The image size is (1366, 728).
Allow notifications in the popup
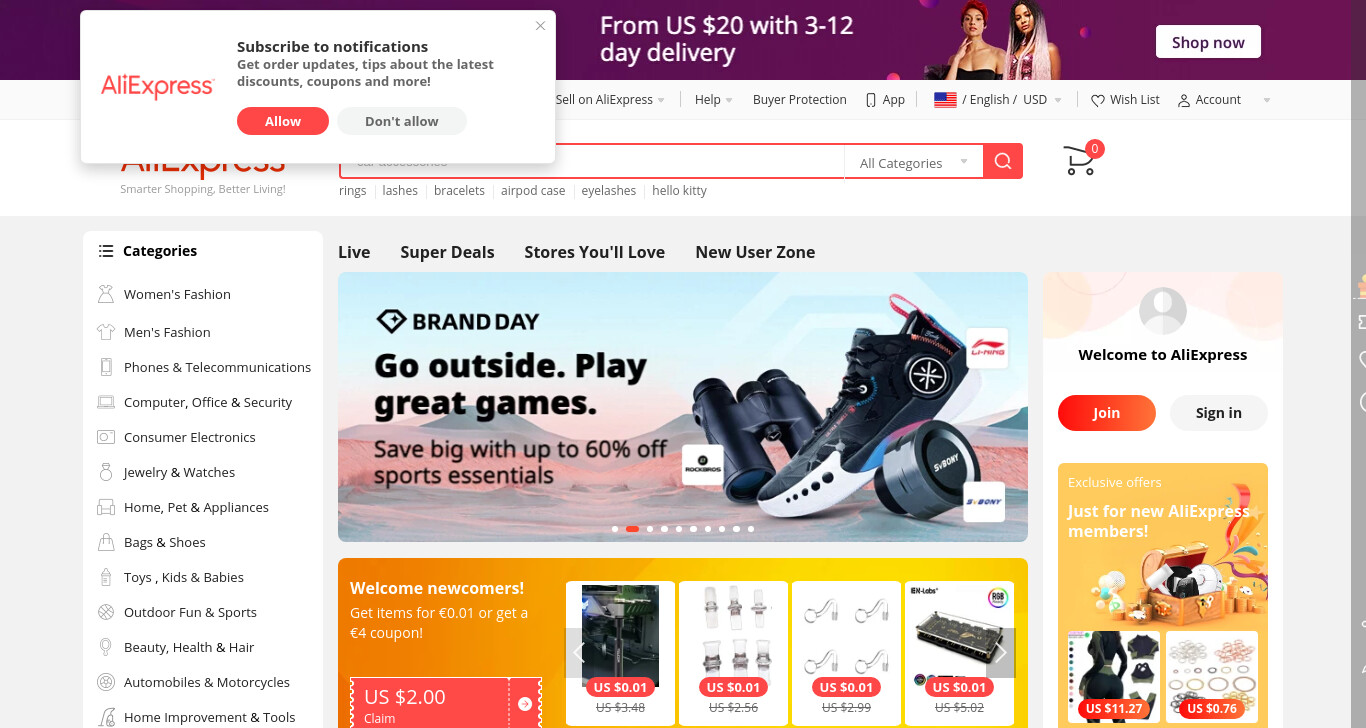point(283,121)
